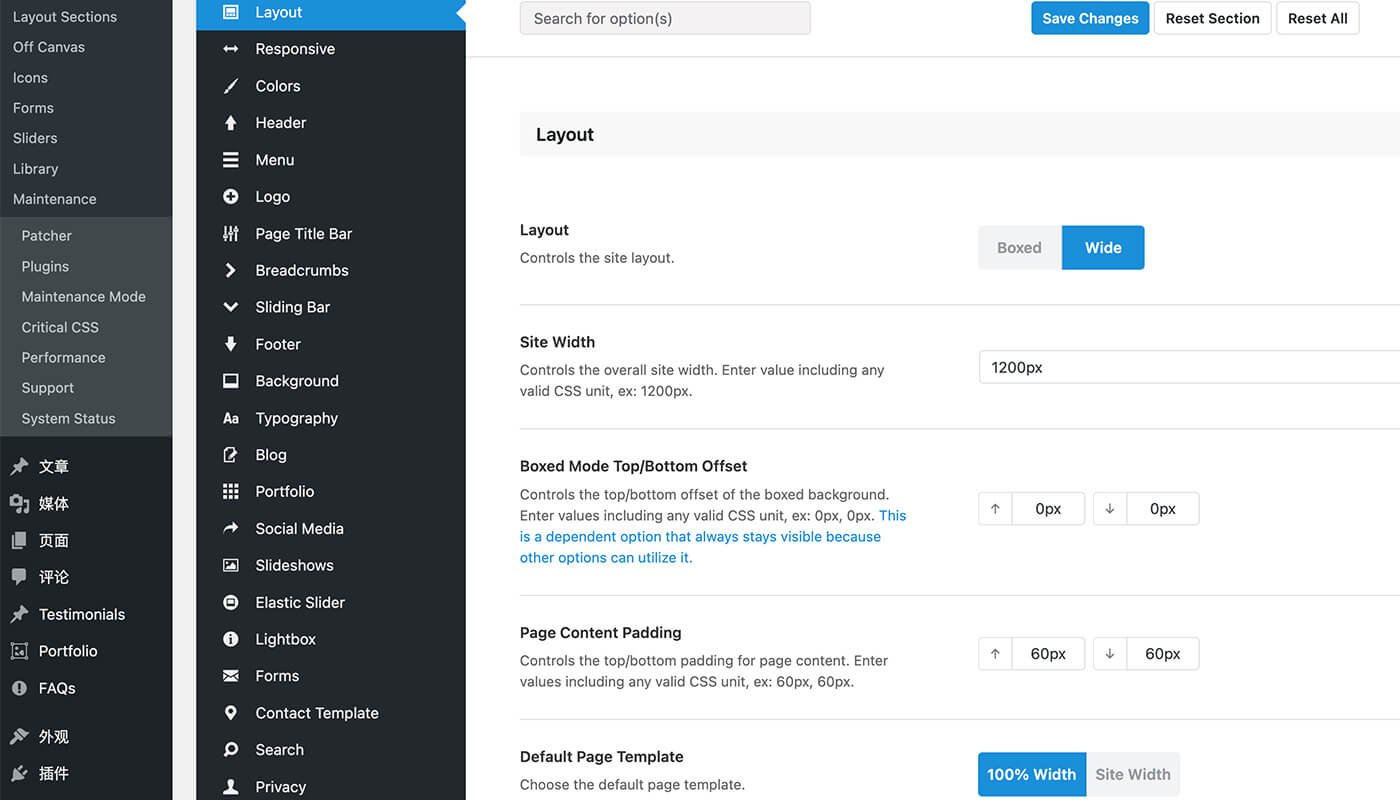Open the Menu options section

[274, 160]
